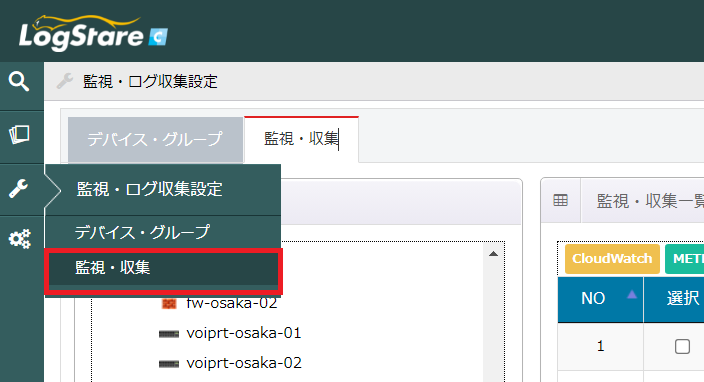Click the 監視・ログ収集設定 flyout menu header
This screenshot has height=382, width=704.
pos(163,189)
